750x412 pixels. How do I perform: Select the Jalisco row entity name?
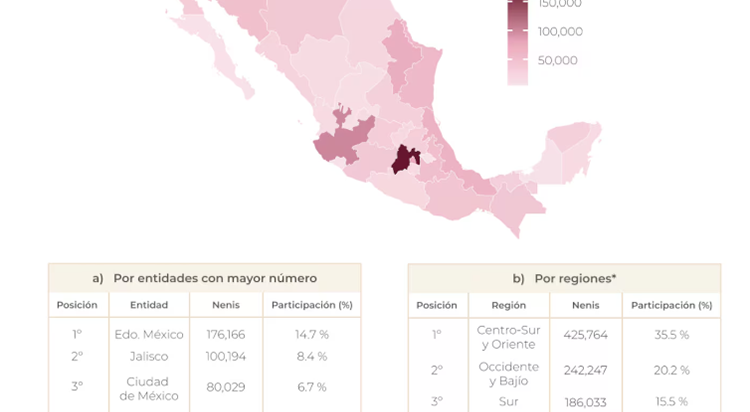tap(148, 356)
